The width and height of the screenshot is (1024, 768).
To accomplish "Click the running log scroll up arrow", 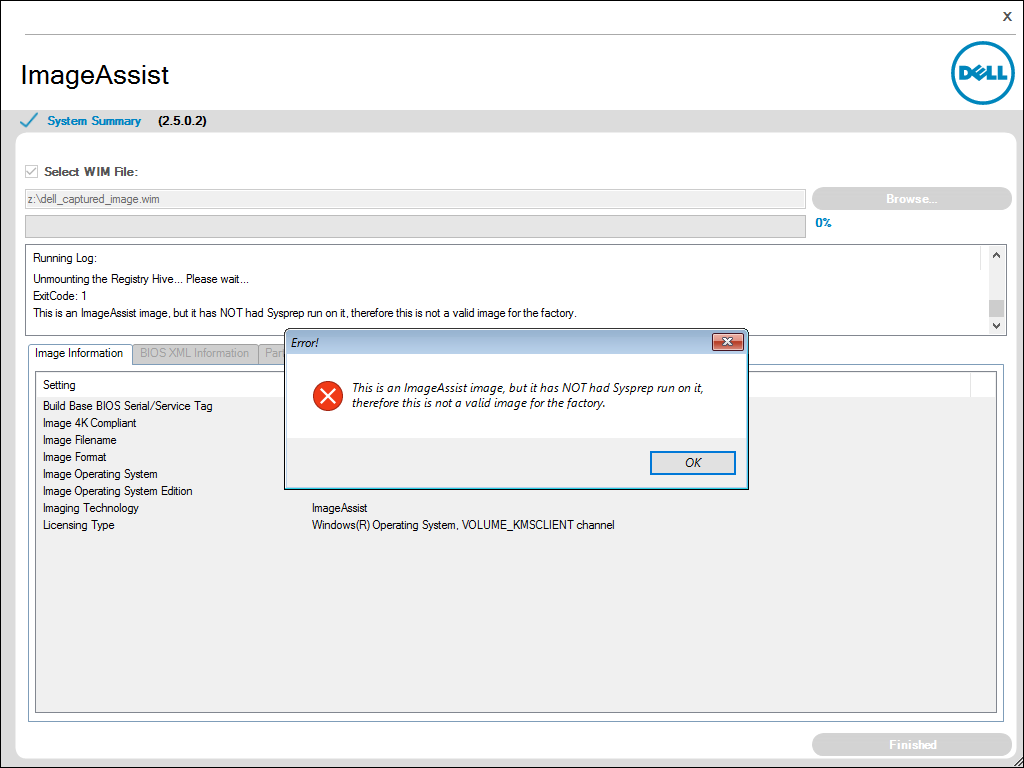I will click(x=996, y=255).
